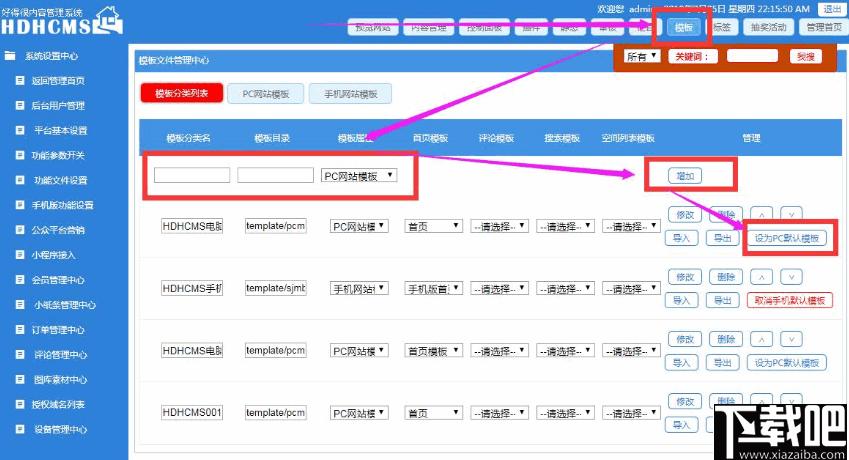Open the PC网站模板 dropdown in the add row

pos(359,176)
